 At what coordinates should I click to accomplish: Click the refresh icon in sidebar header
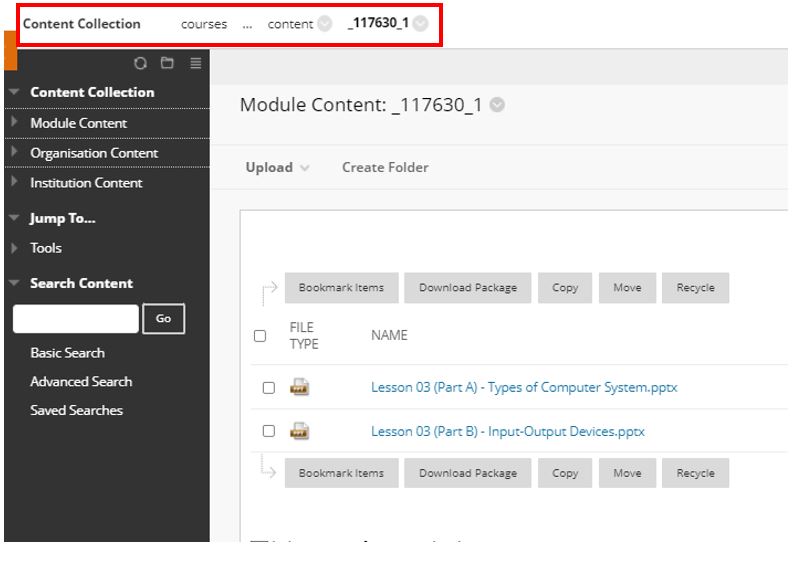pos(140,63)
